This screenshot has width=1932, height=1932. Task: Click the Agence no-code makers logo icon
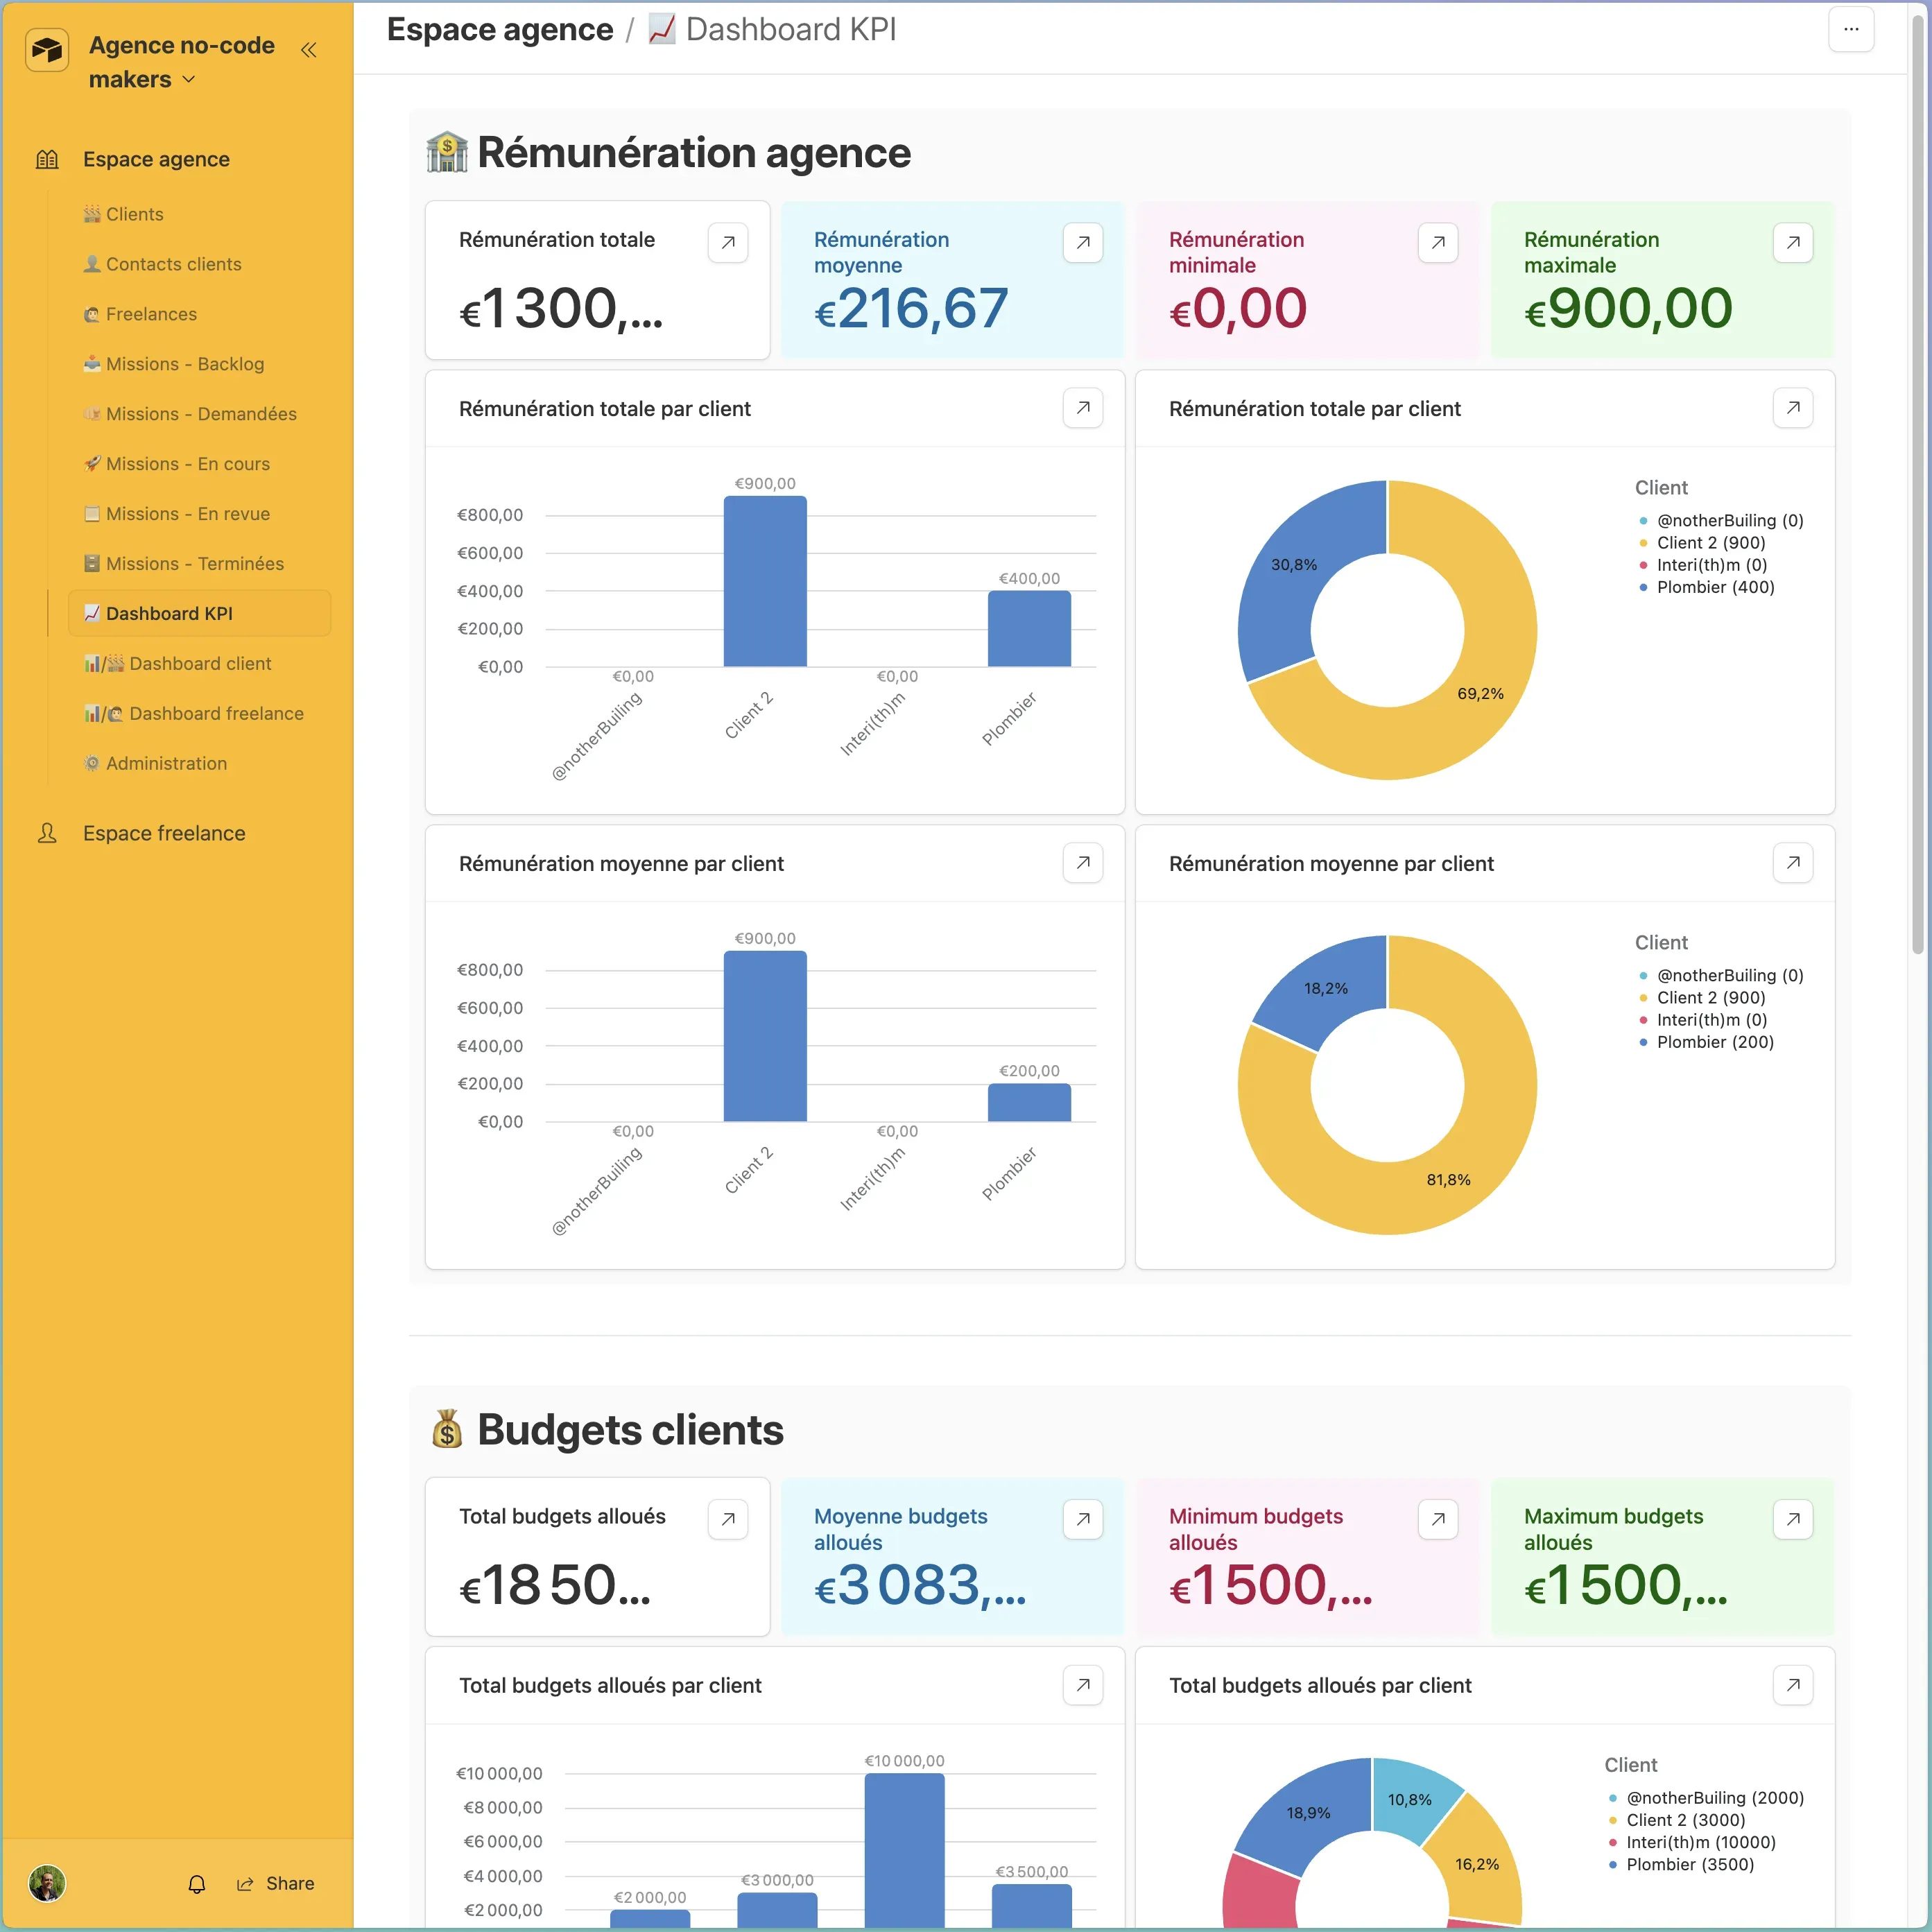47,49
